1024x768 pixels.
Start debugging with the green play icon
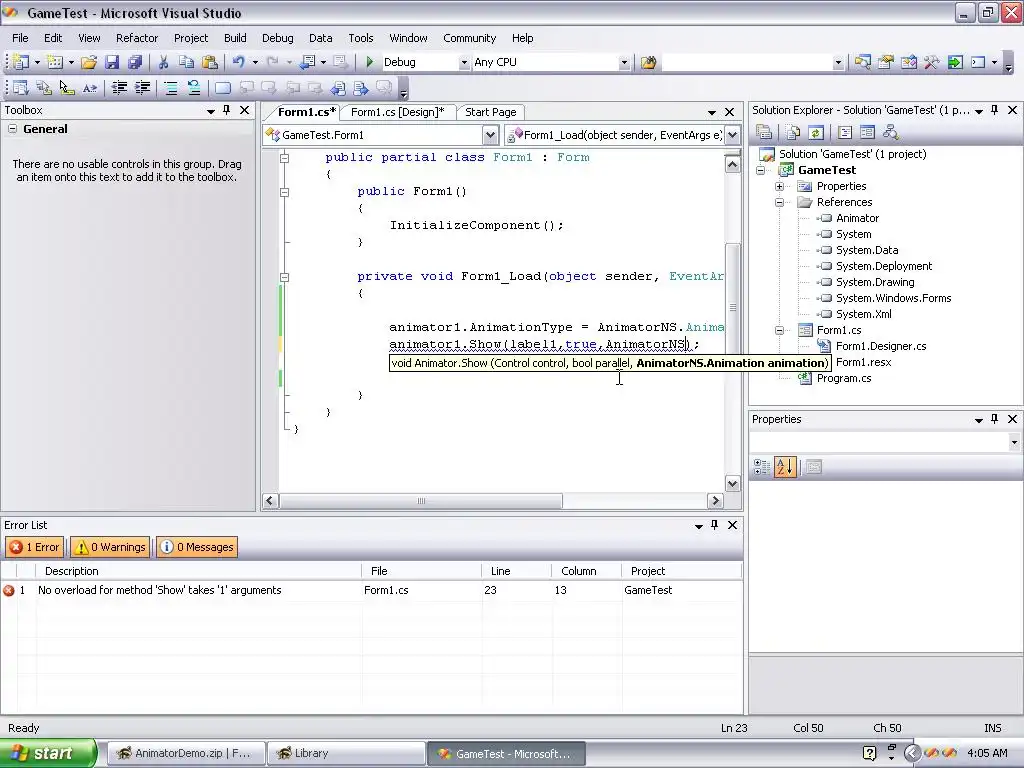click(370, 62)
